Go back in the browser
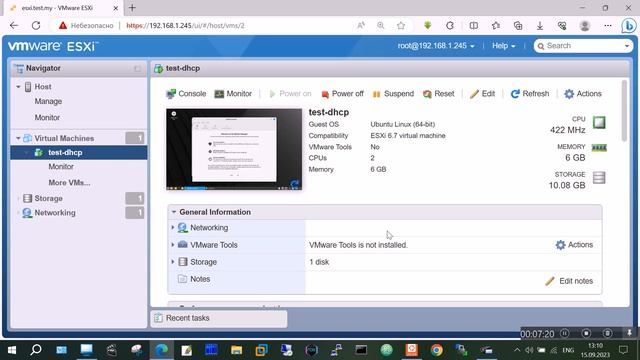 click(14, 25)
